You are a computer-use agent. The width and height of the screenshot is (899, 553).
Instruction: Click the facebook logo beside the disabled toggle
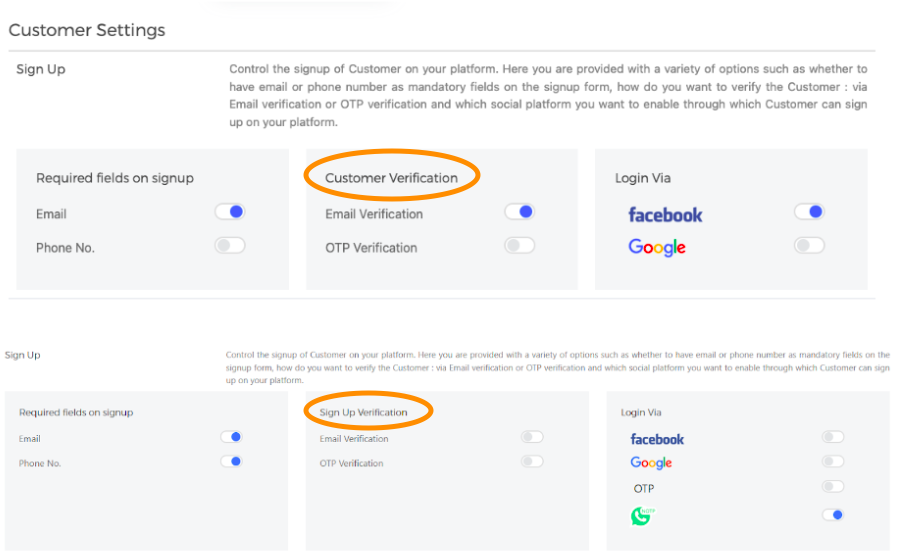pyautogui.click(x=657, y=439)
